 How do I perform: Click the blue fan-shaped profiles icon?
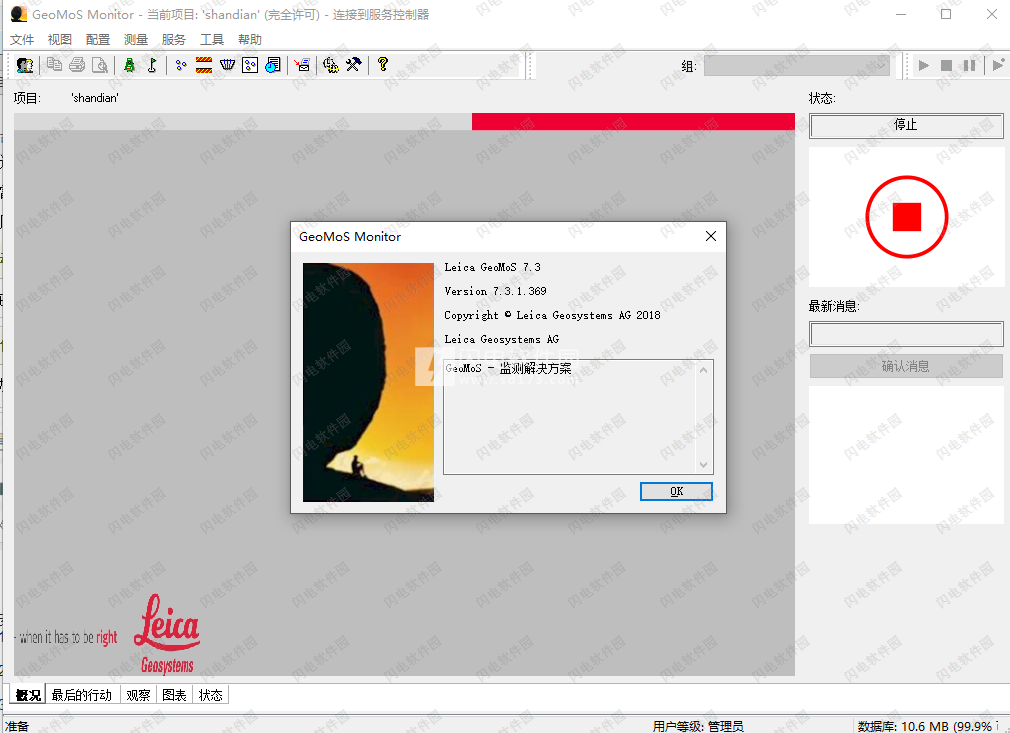[227, 64]
